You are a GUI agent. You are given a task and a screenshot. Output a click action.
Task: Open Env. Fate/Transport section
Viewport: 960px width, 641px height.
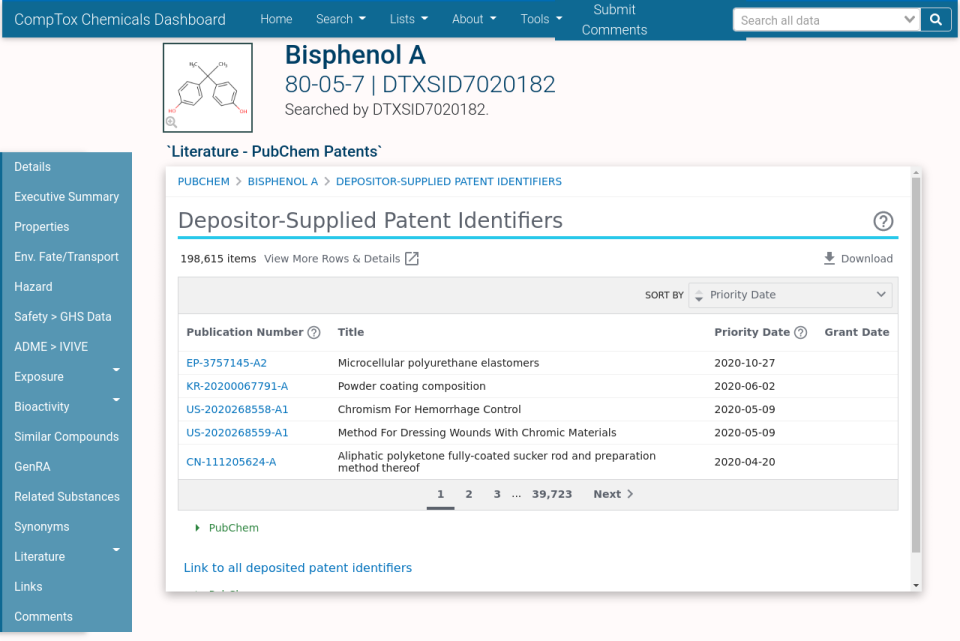click(67, 257)
